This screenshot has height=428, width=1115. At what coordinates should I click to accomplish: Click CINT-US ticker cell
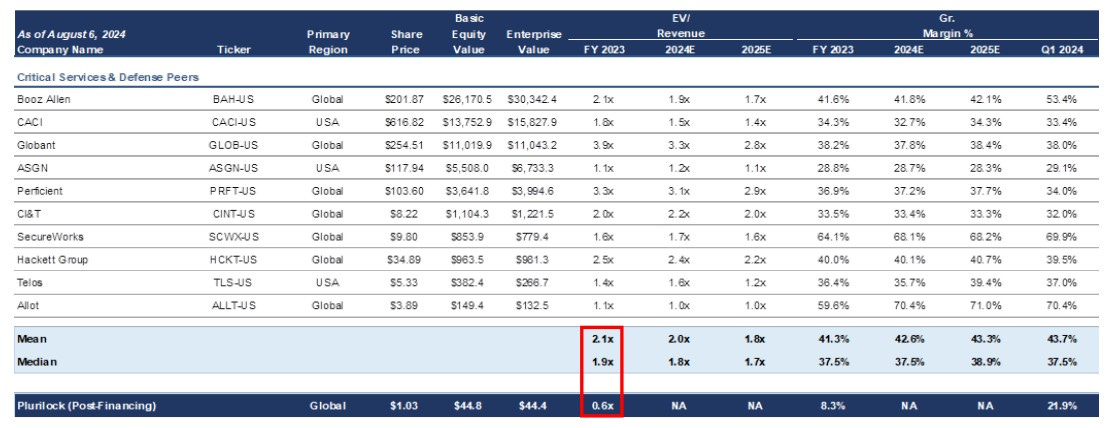coord(233,214)
